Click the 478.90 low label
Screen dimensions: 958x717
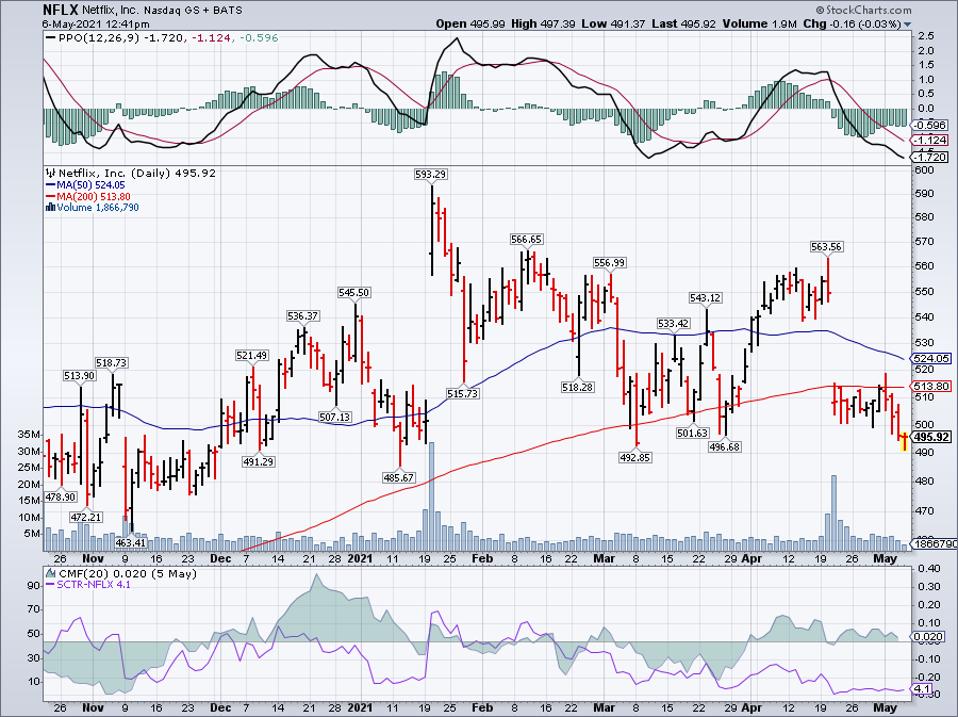59,497
